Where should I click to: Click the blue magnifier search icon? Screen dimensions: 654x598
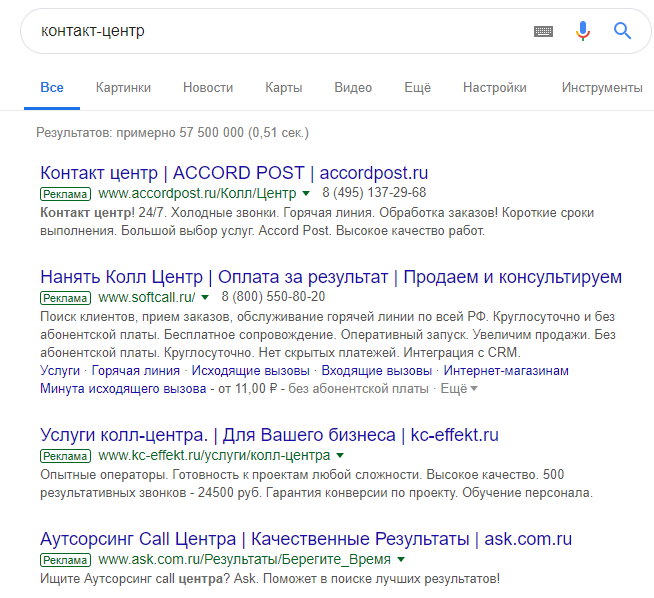(622, 31)
